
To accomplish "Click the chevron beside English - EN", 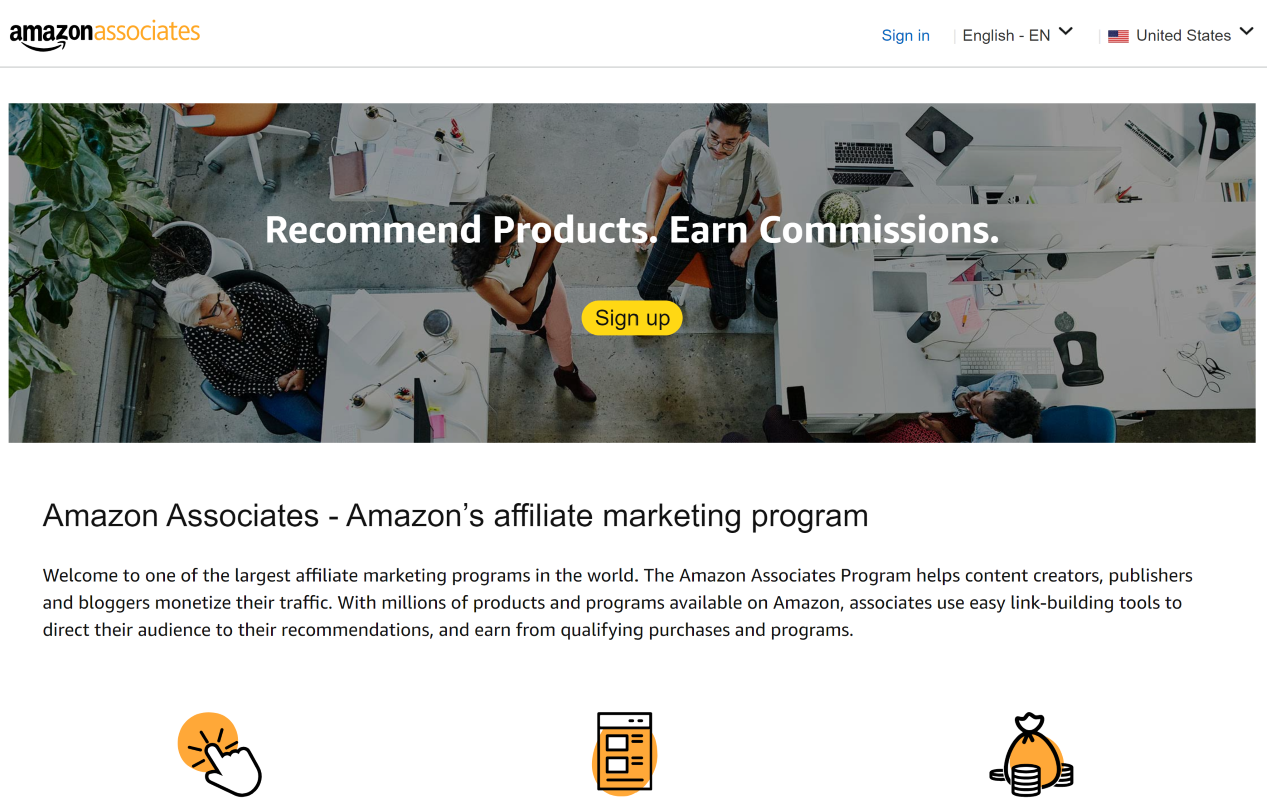I will point(1065,32).
